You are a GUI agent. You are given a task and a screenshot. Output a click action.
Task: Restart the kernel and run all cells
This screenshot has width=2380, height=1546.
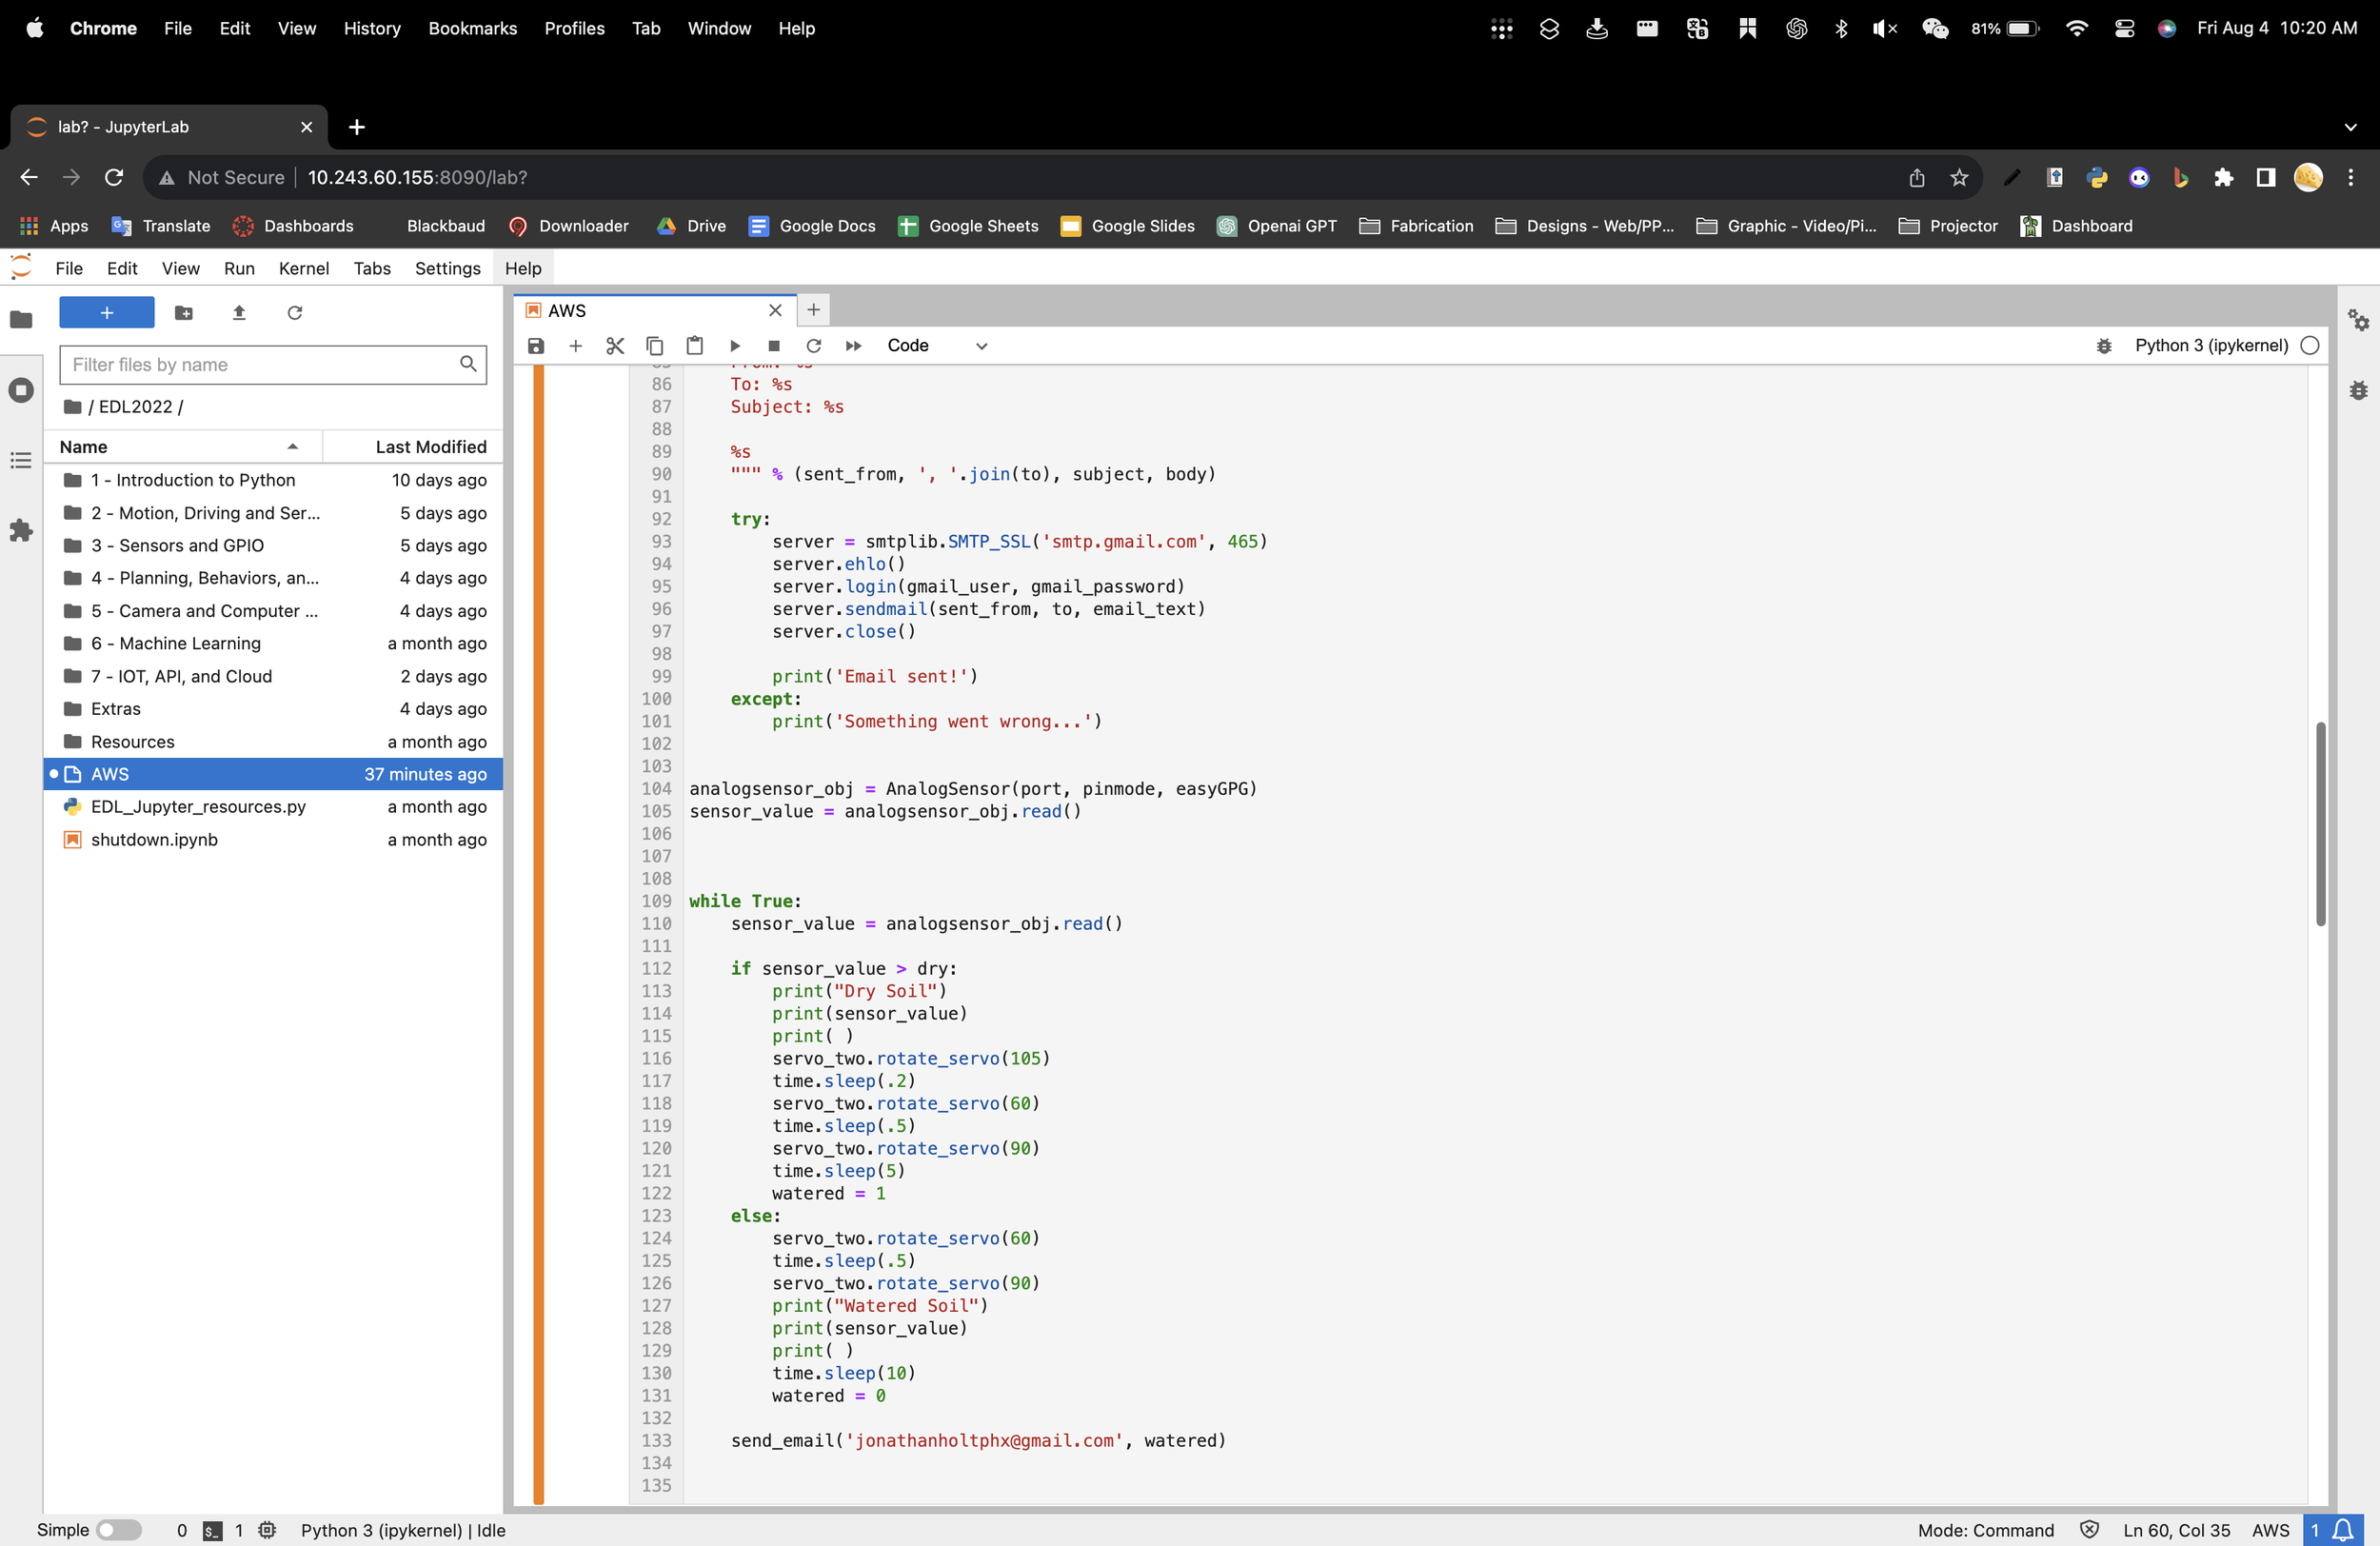coord(853,346)
